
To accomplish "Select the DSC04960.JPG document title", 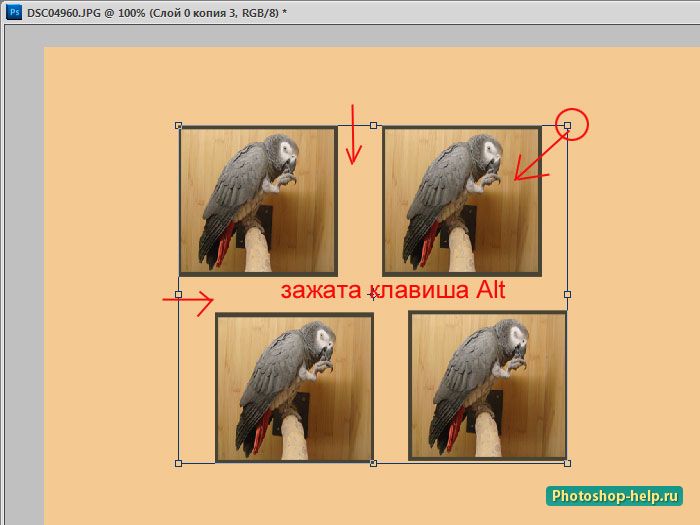I will click(x=157, y=13).
